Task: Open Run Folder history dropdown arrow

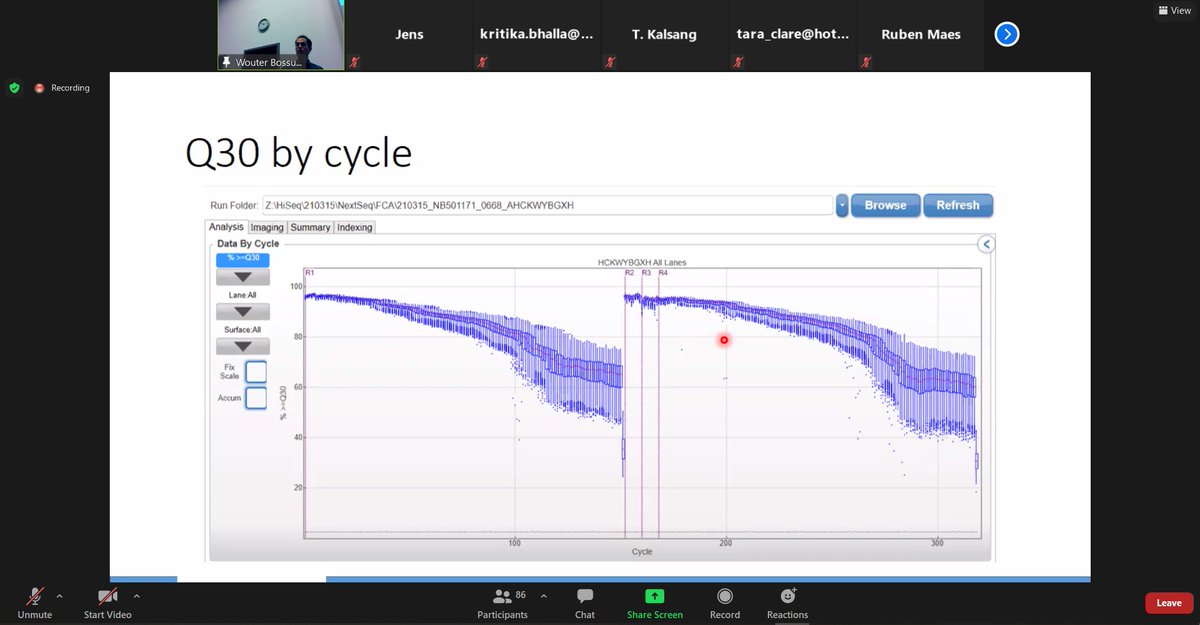Action: pos(842,206)
